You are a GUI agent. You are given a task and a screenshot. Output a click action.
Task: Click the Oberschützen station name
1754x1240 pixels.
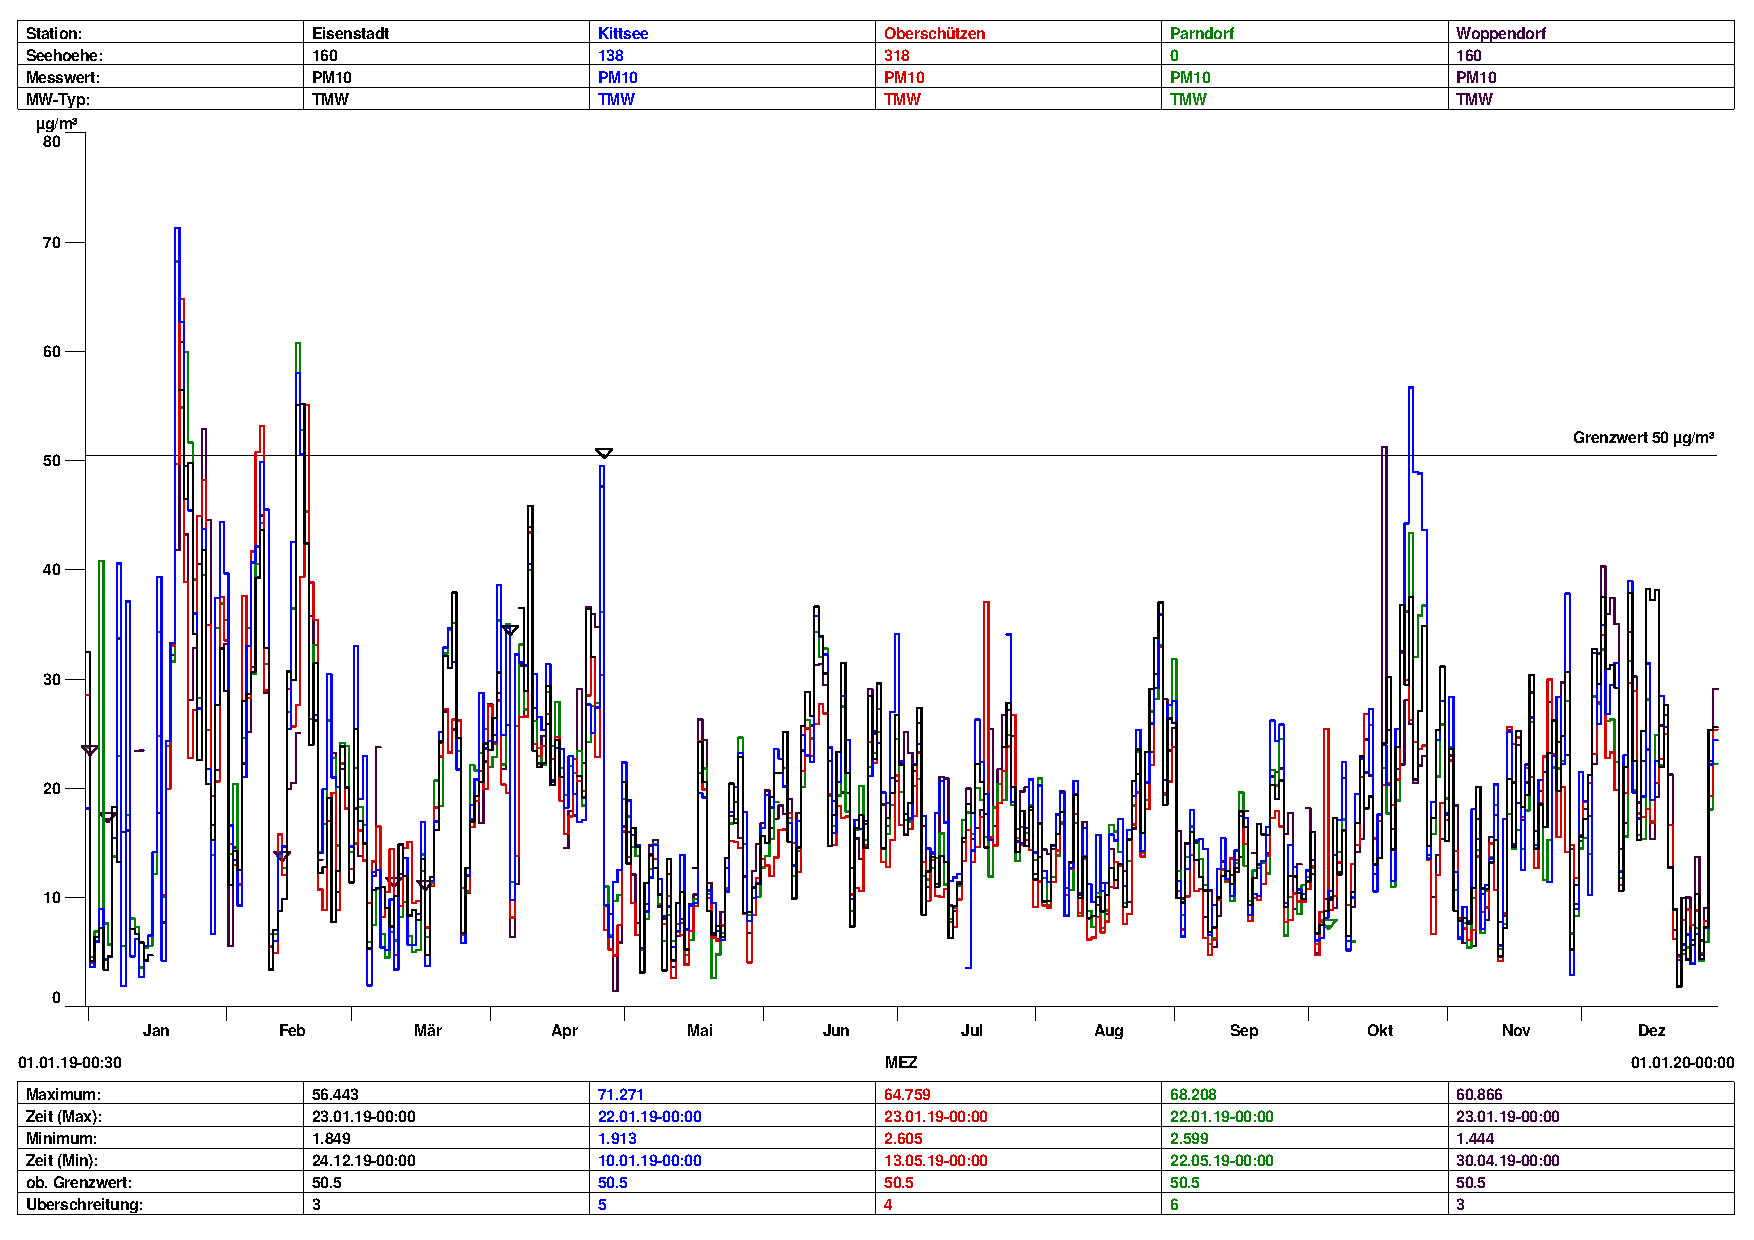(x=935, y=33)
